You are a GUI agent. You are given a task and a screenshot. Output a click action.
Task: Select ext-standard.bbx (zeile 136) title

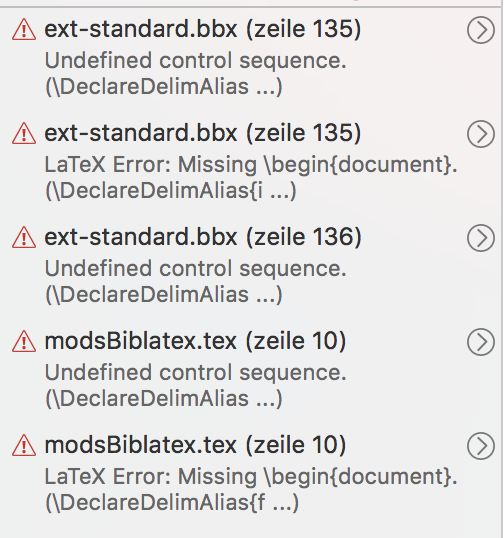(x=203, y=237)
